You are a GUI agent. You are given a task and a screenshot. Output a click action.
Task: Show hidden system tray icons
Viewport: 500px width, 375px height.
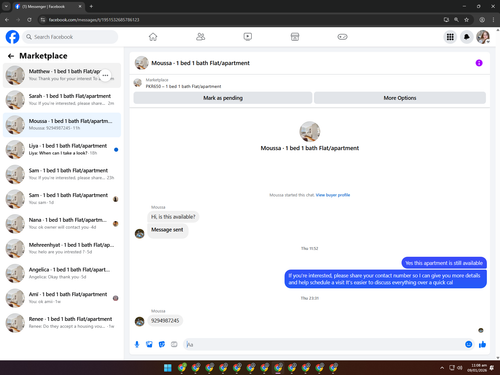tap(442, 368)
